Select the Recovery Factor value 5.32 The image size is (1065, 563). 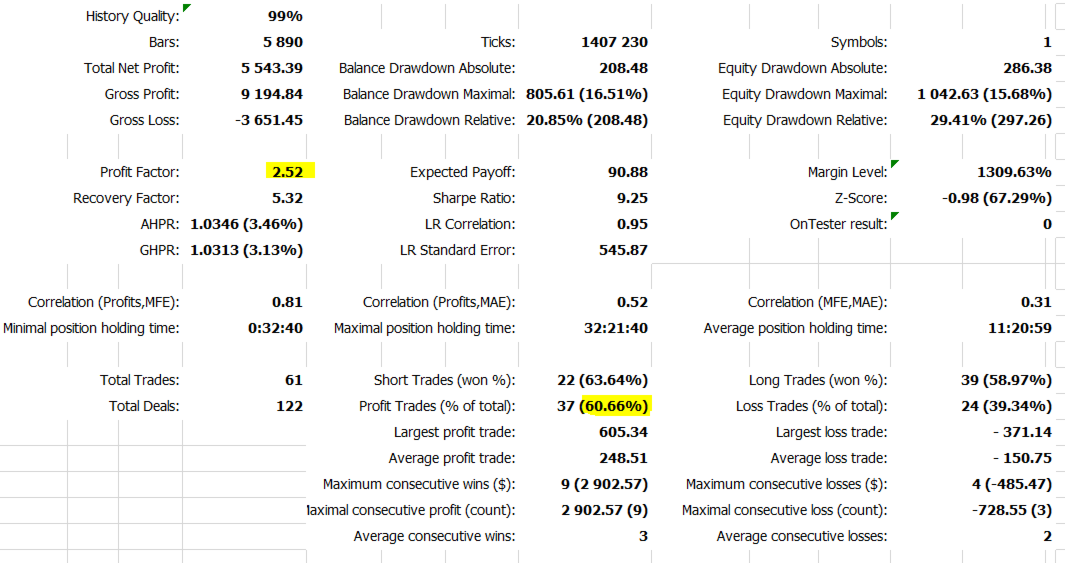286,198
